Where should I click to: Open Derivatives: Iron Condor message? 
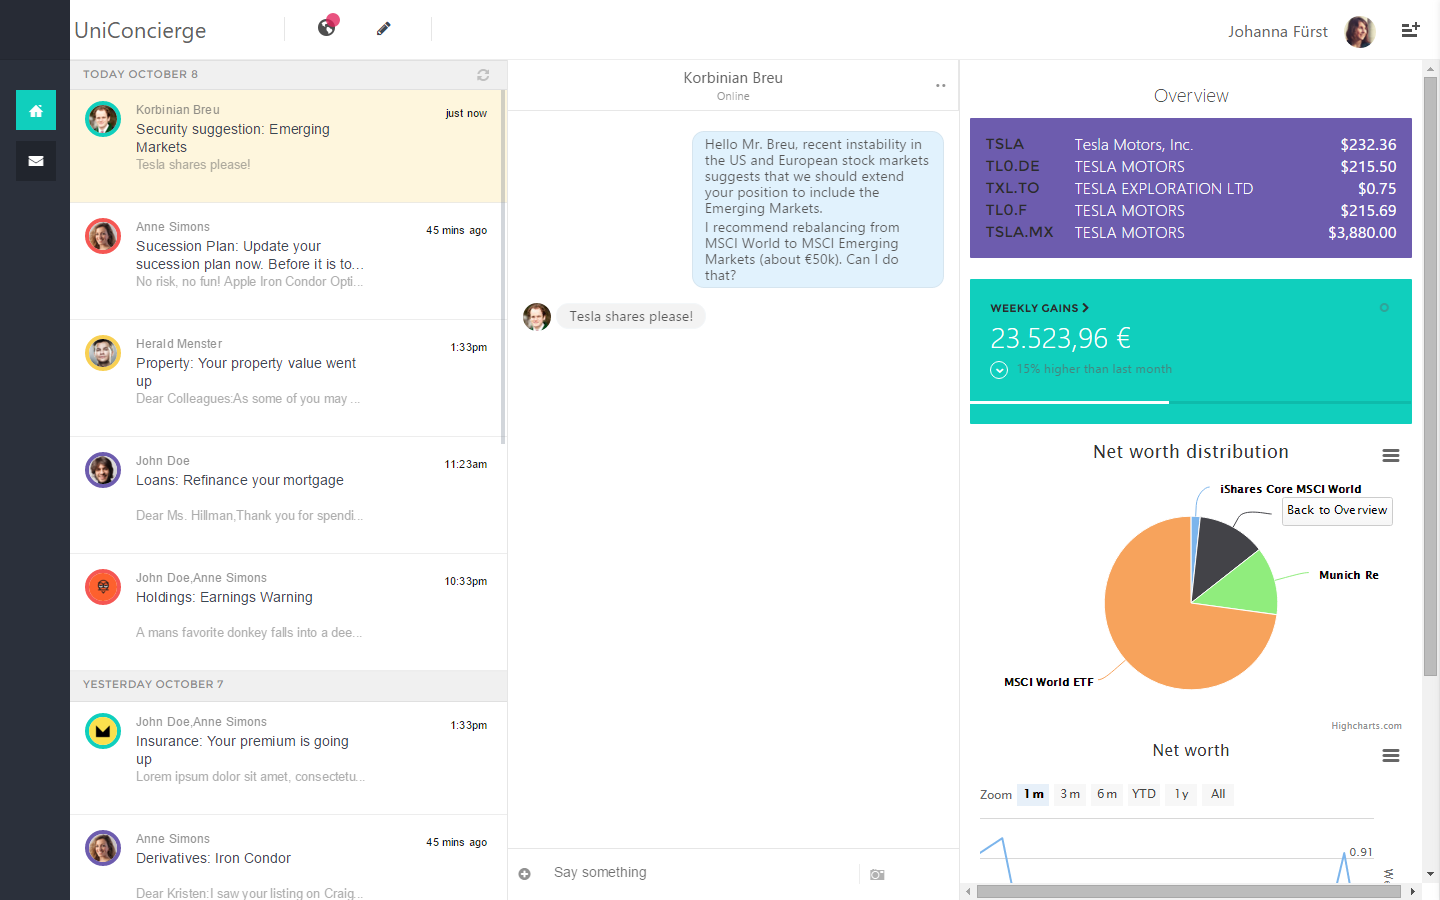[x=287, y=858]
